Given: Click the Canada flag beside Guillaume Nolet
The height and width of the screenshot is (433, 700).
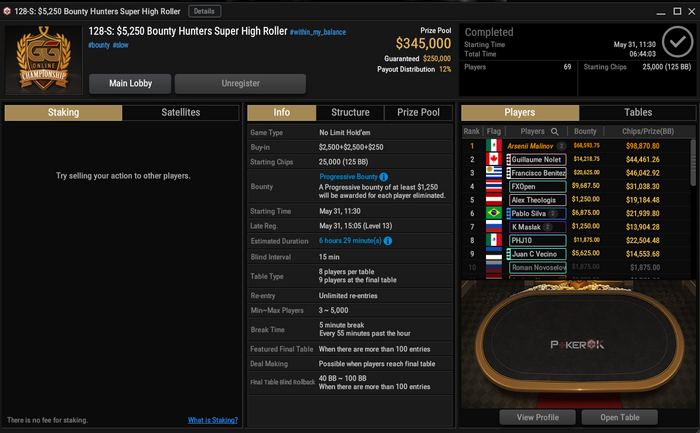Looking at the screenshot, I should click(x=493, y=159).
